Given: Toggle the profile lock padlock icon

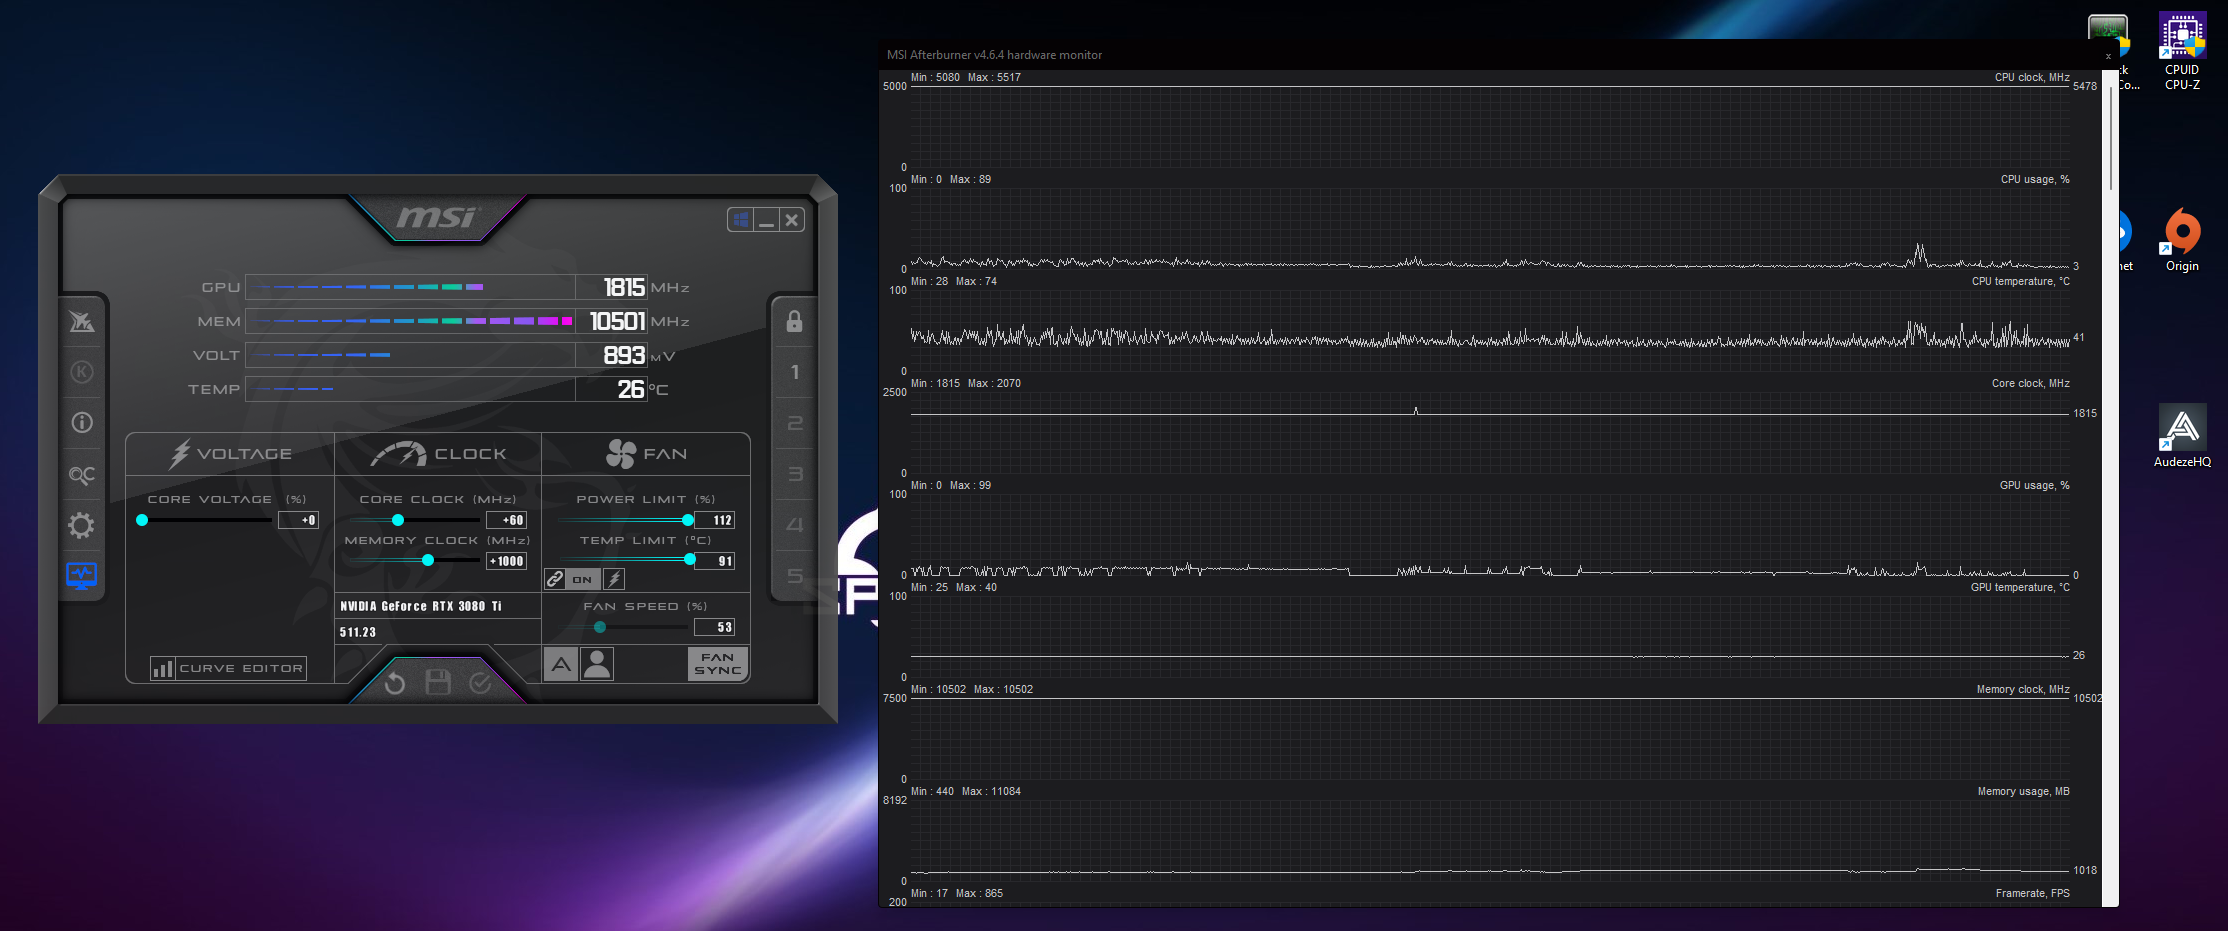Looking at the screenshot, I should [794, 321].
